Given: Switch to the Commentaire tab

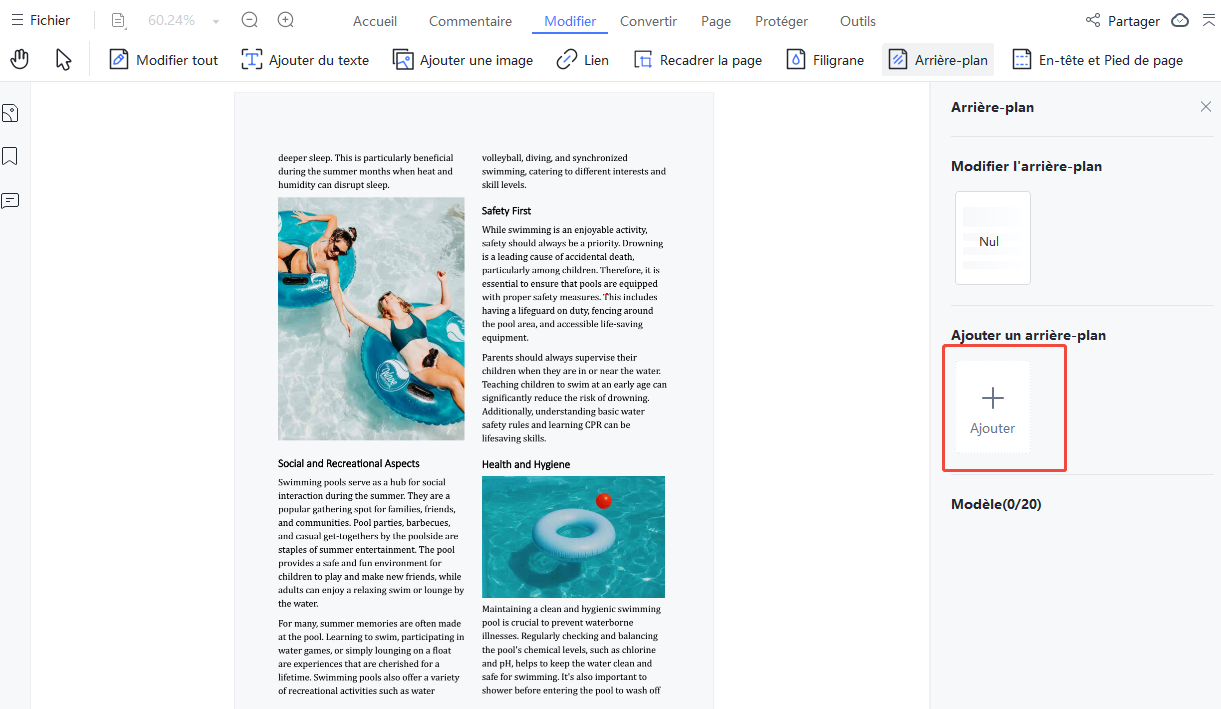Looking at the screenshot, I should [x=470, y=21].
